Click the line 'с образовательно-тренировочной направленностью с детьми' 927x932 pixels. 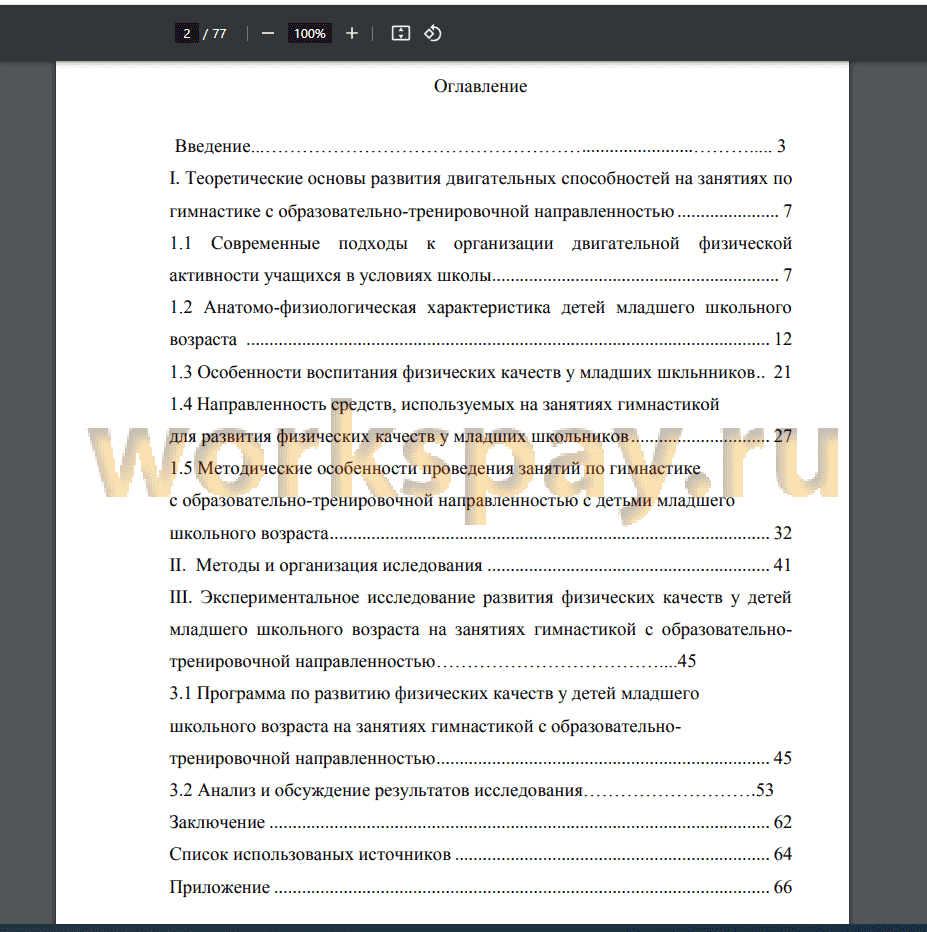(x=452, y=500)
